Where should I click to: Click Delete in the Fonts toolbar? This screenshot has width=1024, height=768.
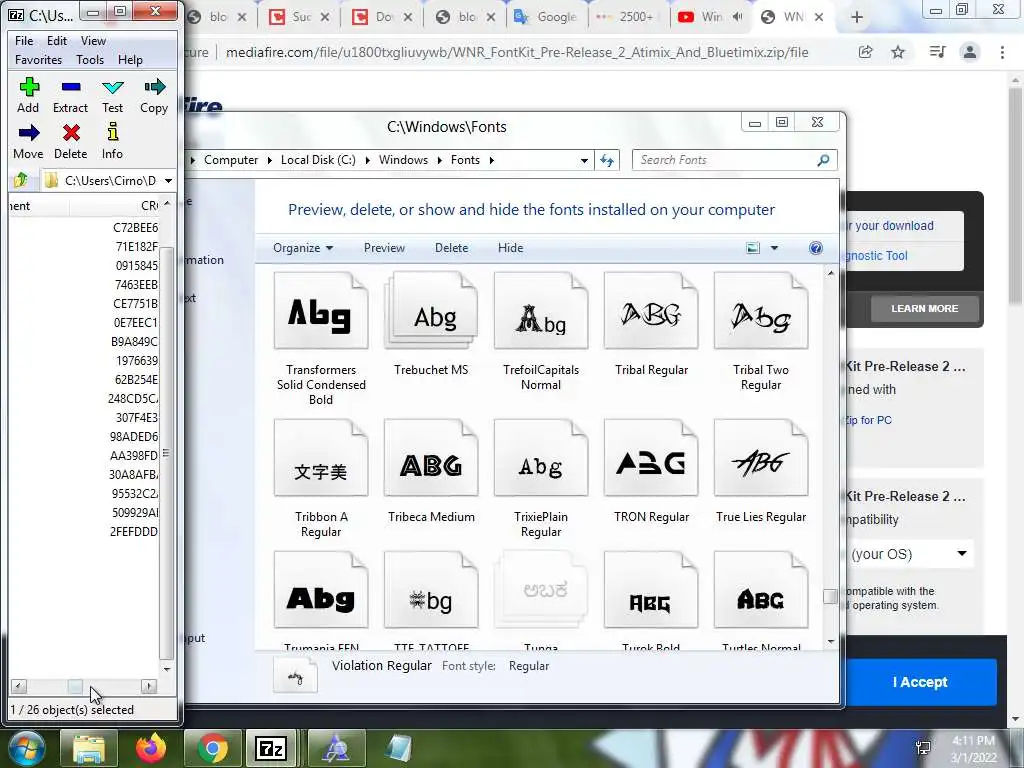451,248
